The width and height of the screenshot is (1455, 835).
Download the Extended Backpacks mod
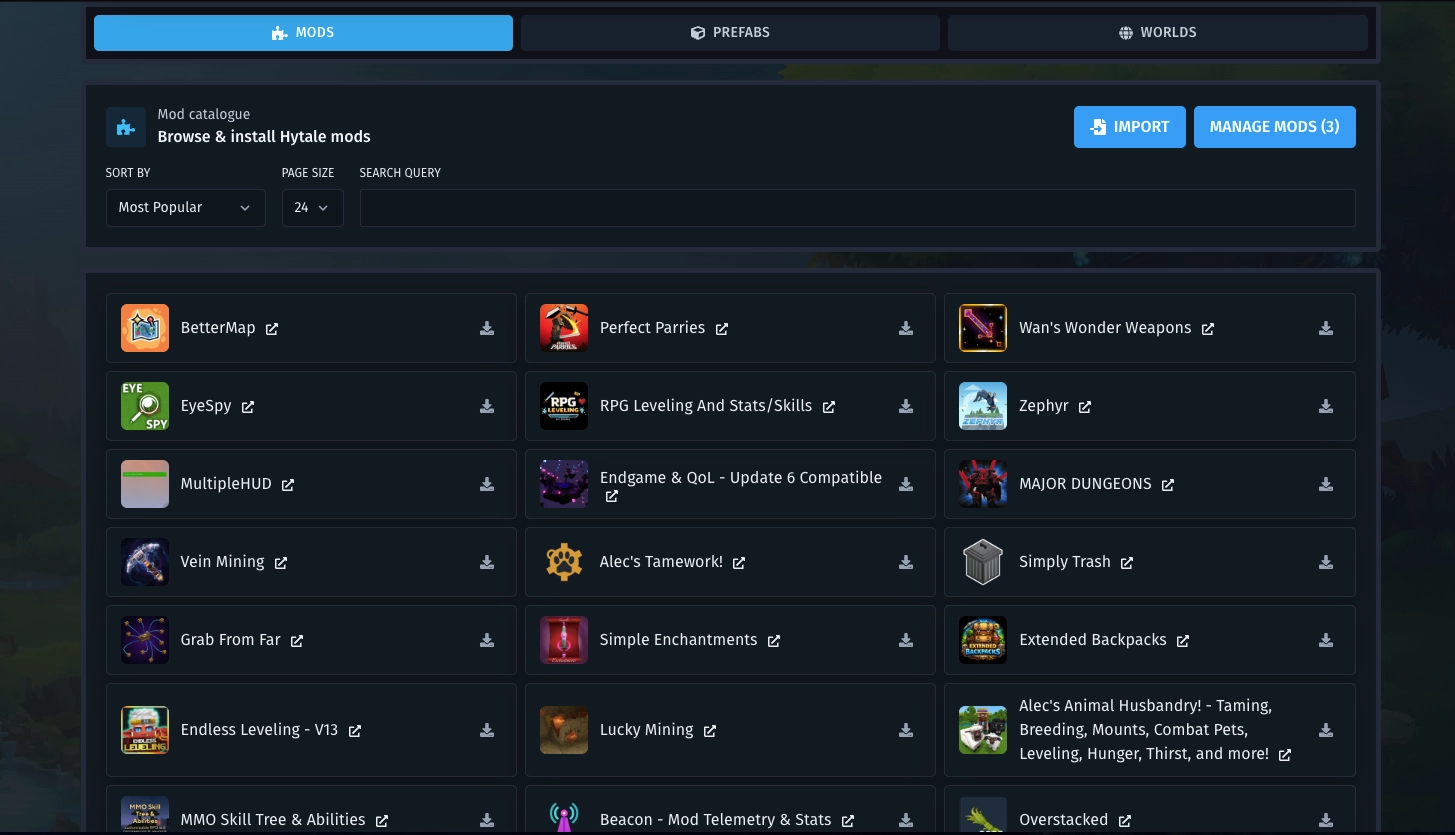(1326, 640)
